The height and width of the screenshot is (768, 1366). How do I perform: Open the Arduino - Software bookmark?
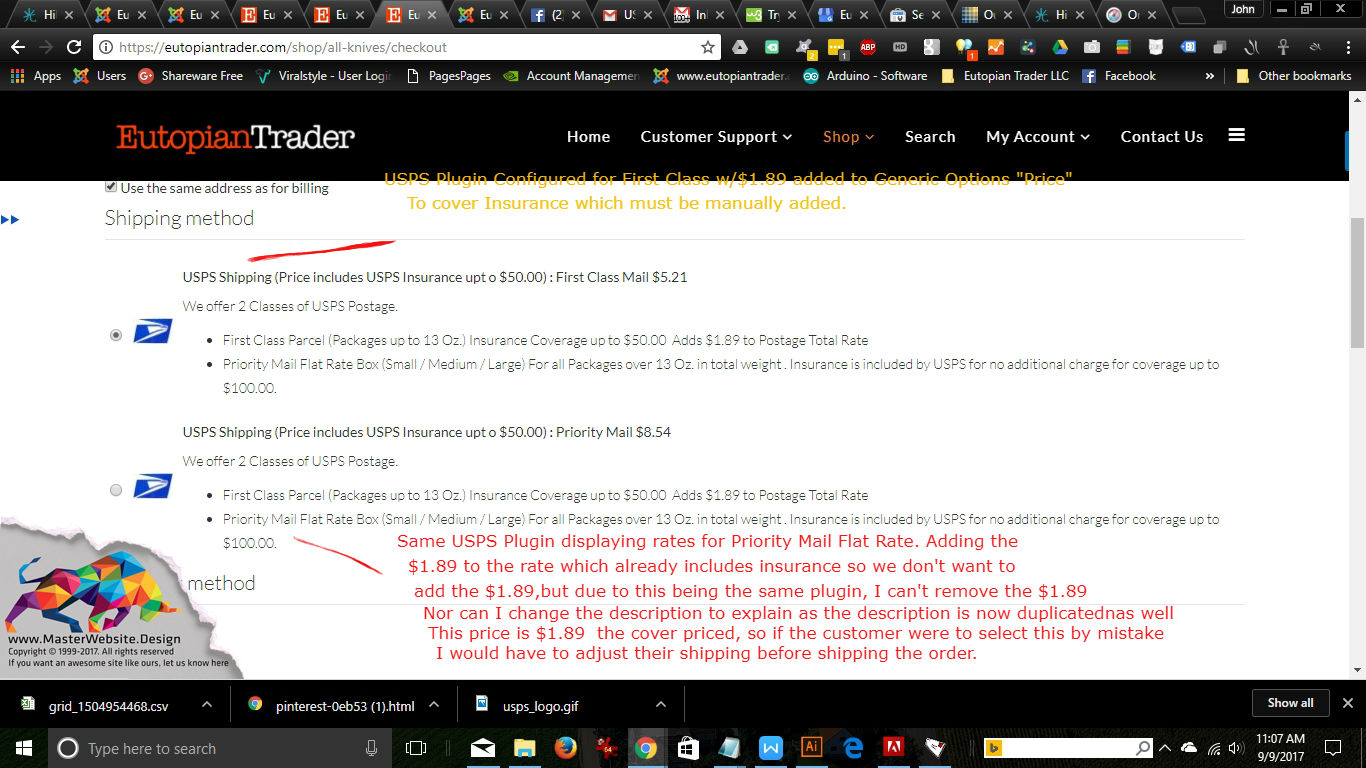pyautogui.click(x=865, y=76)
